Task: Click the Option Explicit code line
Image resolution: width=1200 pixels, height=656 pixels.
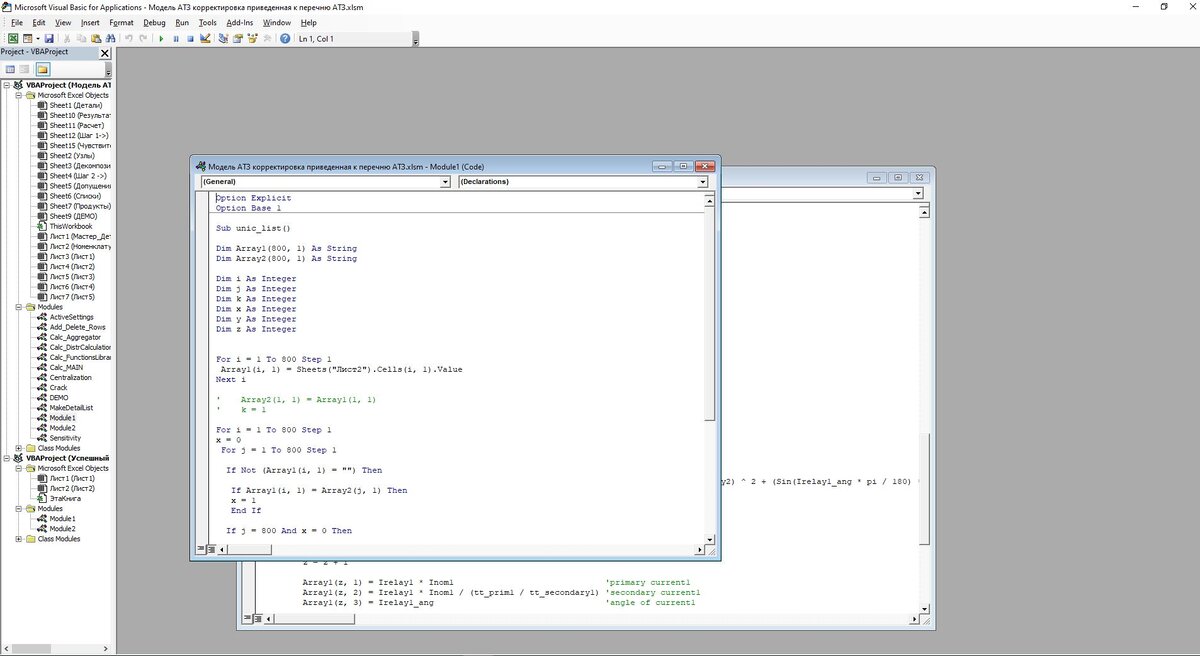Action: [x=253, y=198]
